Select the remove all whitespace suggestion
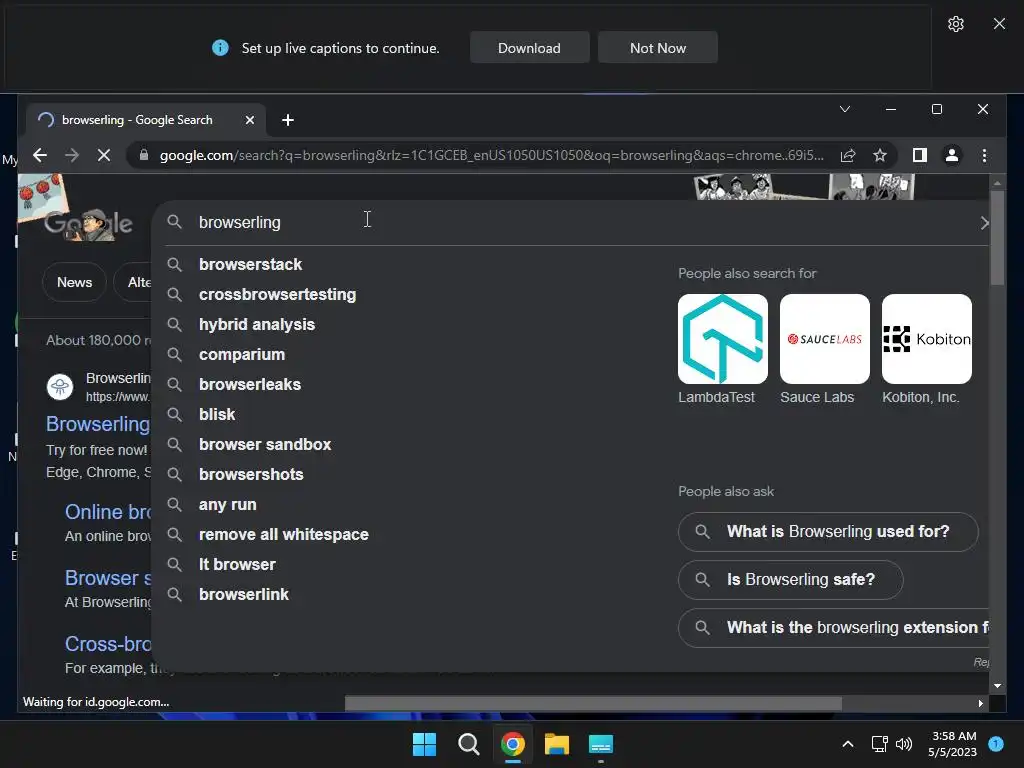Image resolution: width=1024 pixels, height=768 pixels. (283, 535)
